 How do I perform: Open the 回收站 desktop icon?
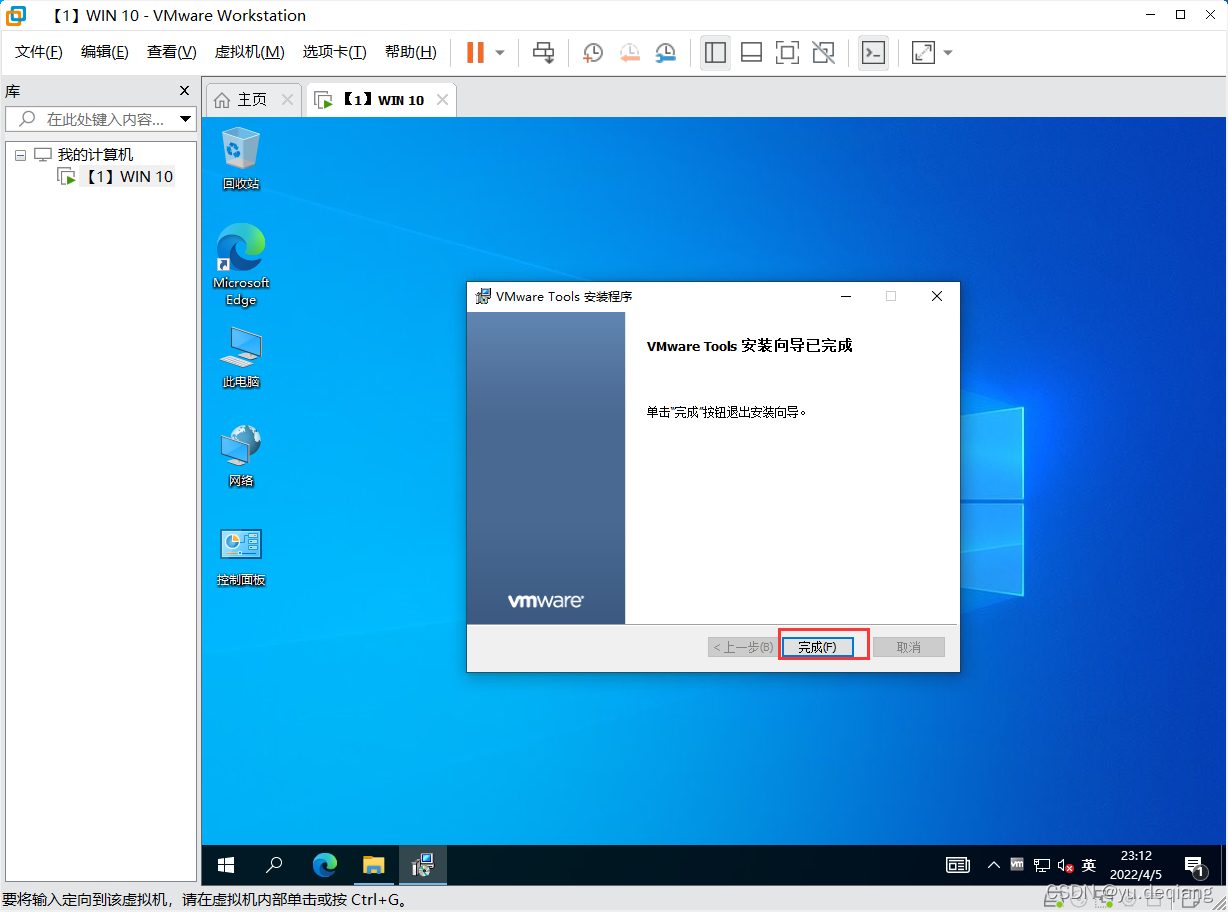coord(240,159)
